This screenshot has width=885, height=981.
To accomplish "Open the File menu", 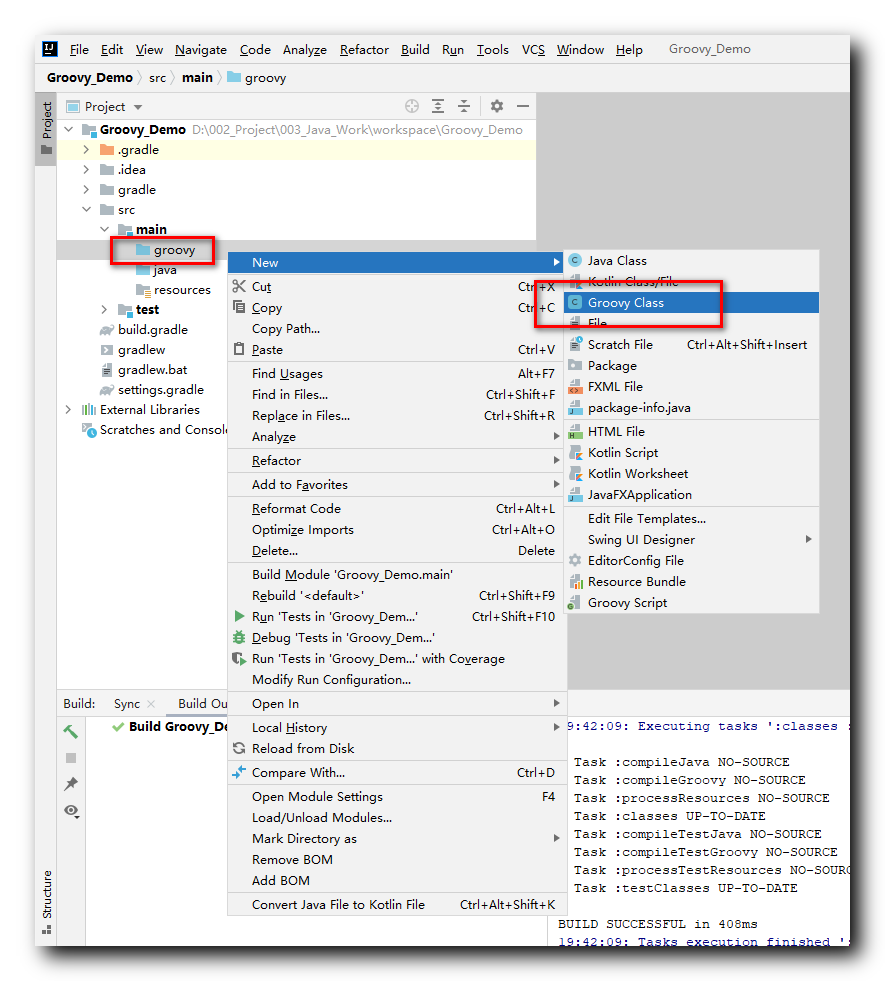I will pos(79,49).
